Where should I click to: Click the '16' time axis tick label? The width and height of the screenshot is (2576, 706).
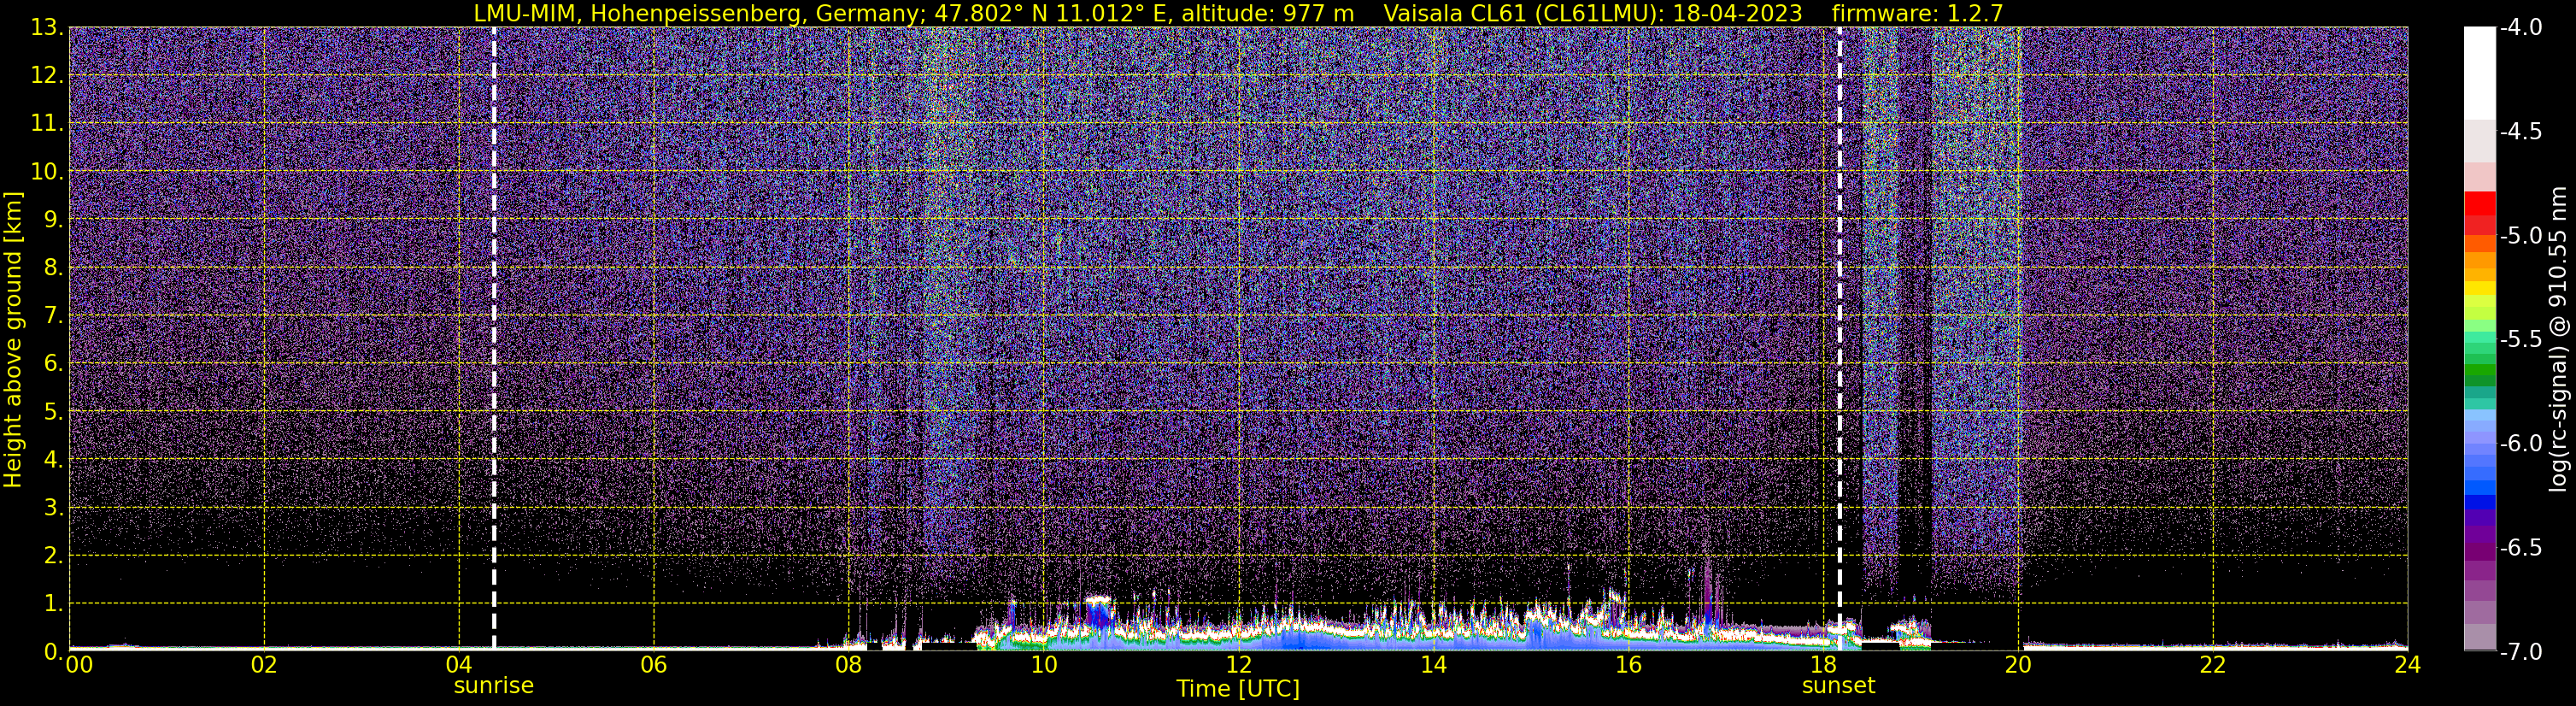(x=1628, y=665)
